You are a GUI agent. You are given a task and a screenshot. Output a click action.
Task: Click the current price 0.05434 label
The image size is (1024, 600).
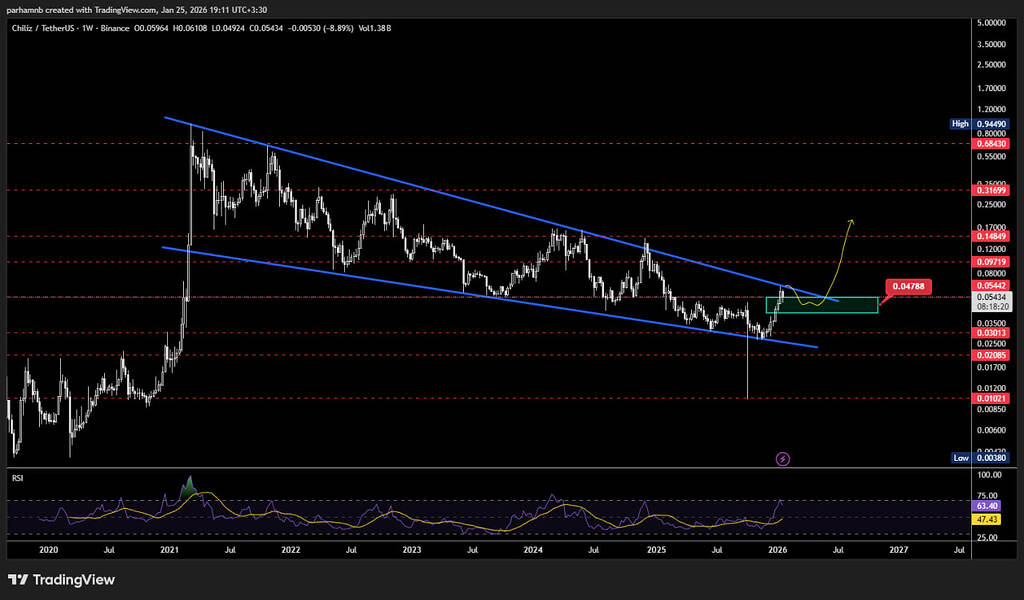click(991, 298)
